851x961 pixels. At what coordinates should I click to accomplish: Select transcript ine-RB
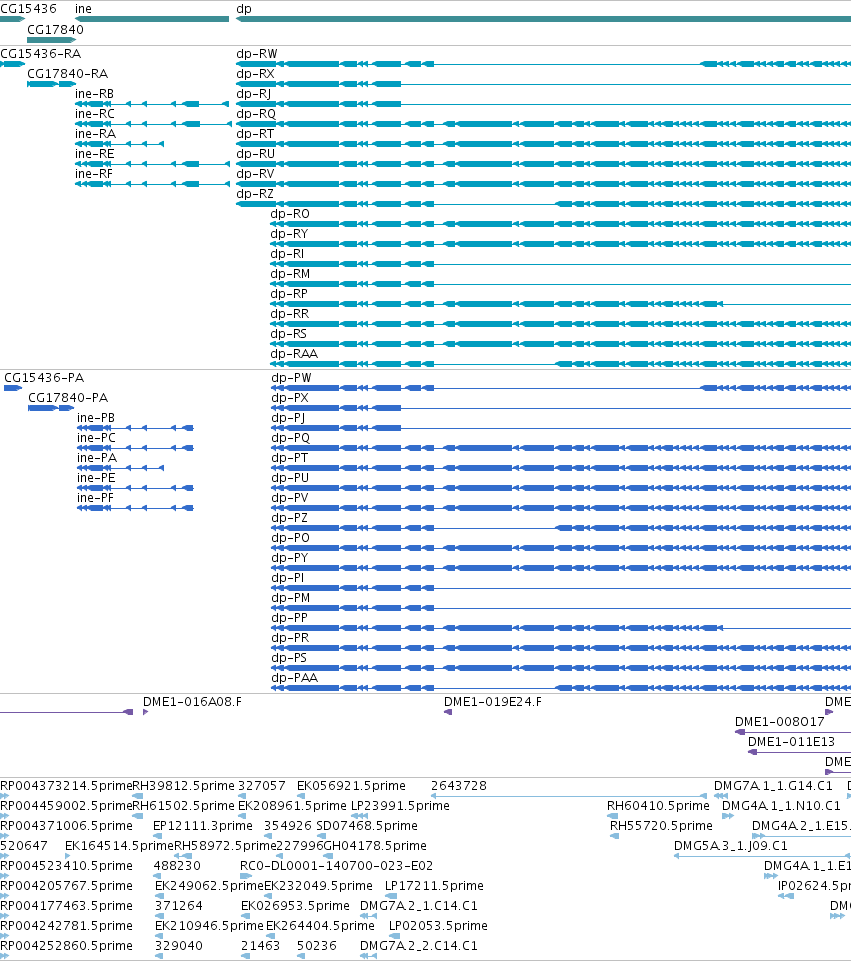coord(94,94)
